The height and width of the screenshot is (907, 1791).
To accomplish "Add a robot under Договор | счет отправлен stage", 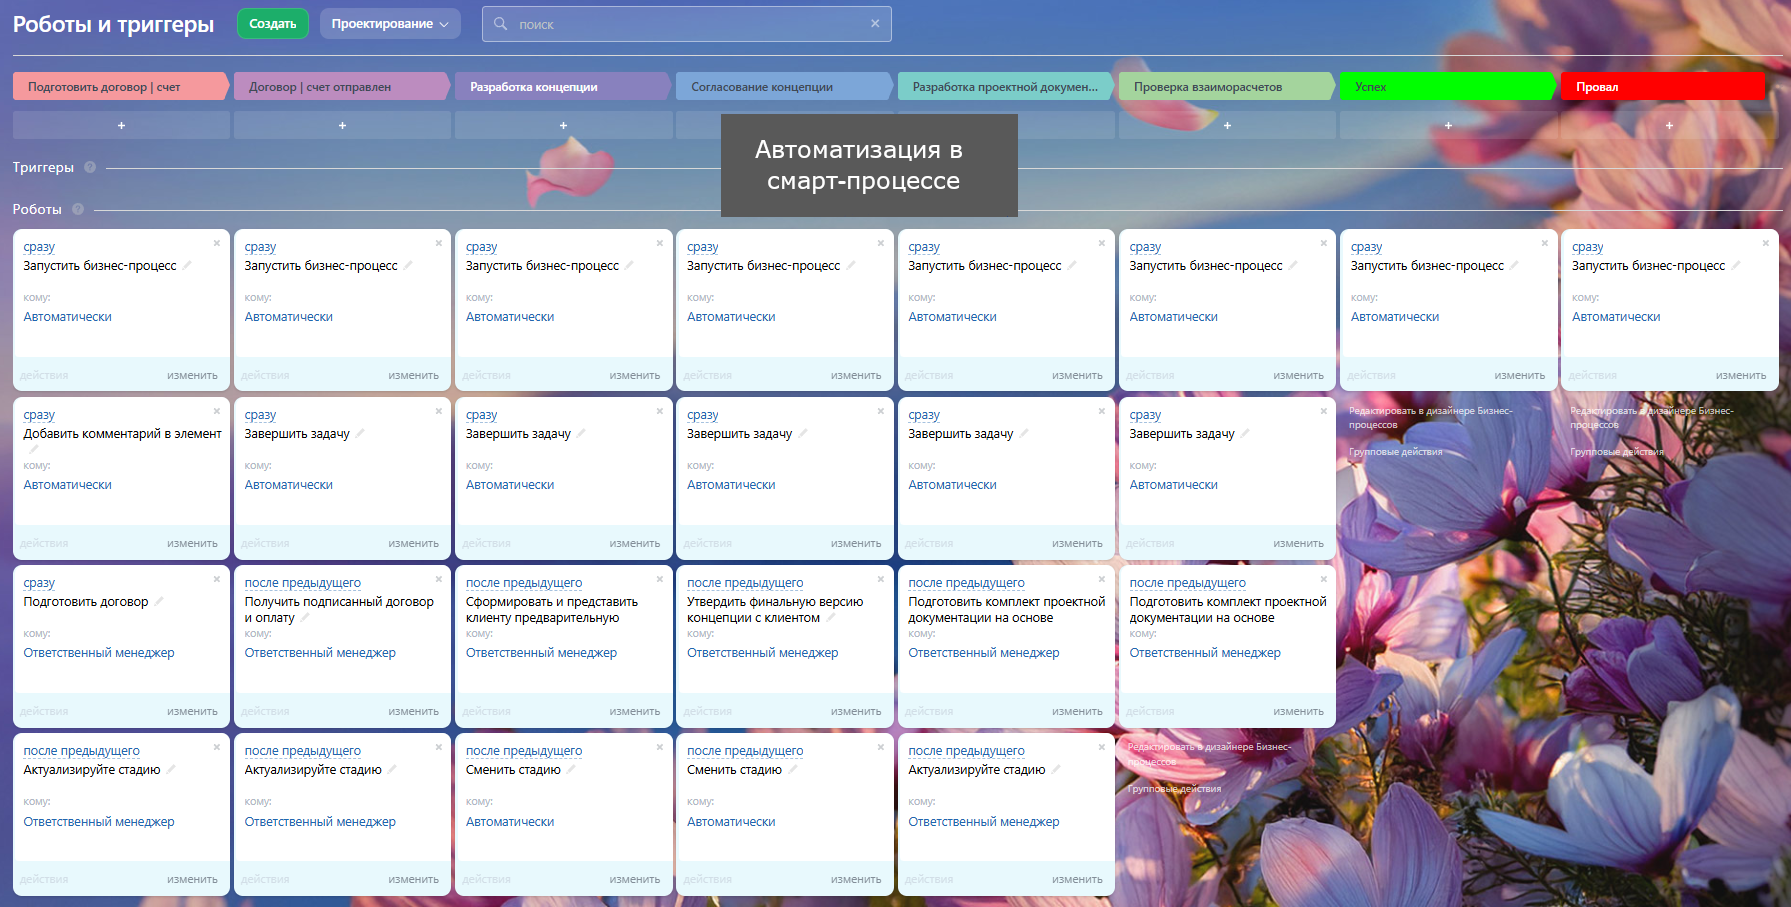I will point(342,125).
